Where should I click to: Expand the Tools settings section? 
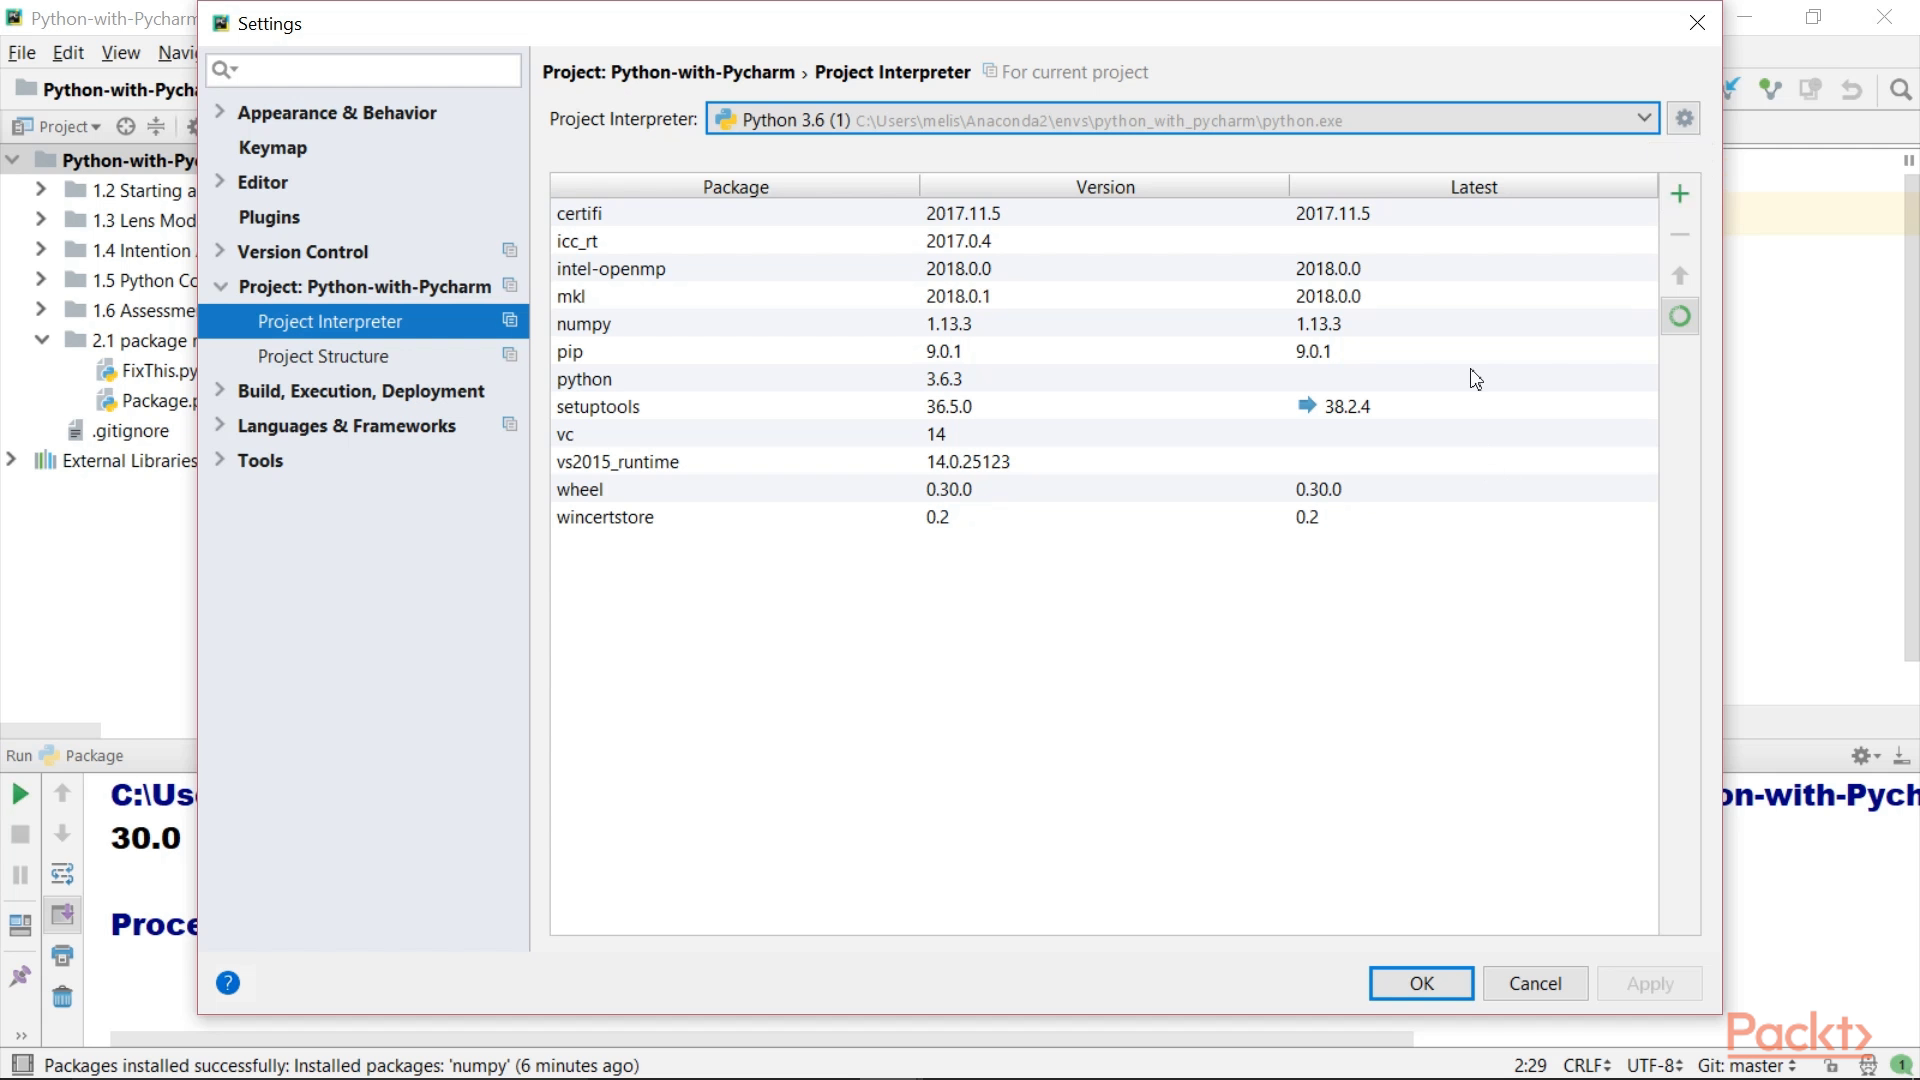click(x=220, y=459)
